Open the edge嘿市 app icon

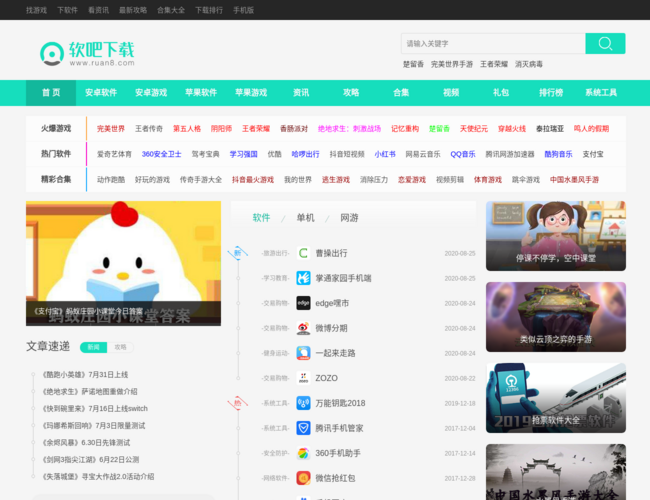tap(303, 303)
